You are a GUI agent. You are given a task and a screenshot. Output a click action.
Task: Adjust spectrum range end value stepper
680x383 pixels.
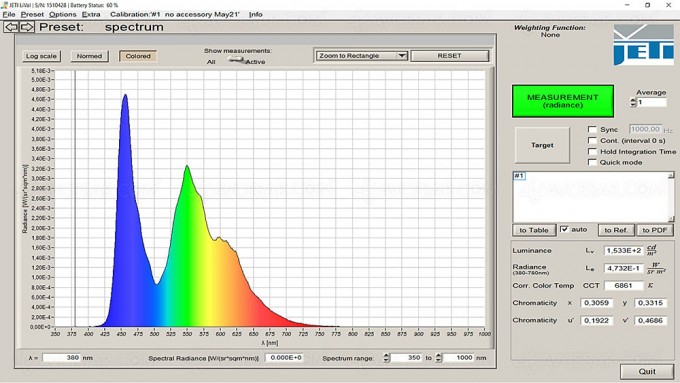pos(438,358)
